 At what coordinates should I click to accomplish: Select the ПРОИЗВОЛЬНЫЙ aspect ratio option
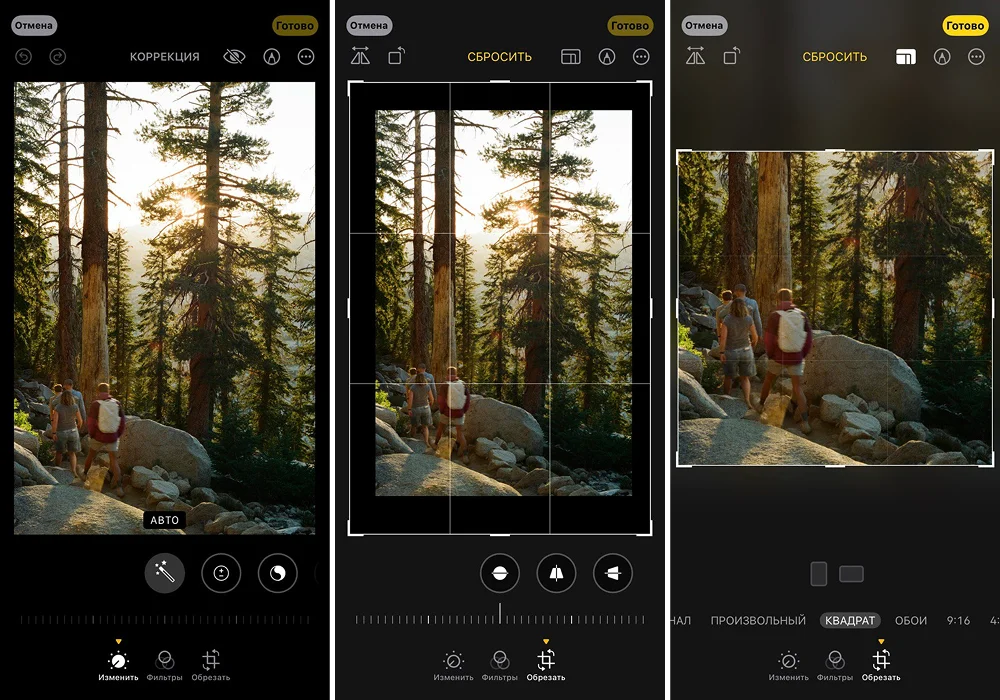pos(758,621)
